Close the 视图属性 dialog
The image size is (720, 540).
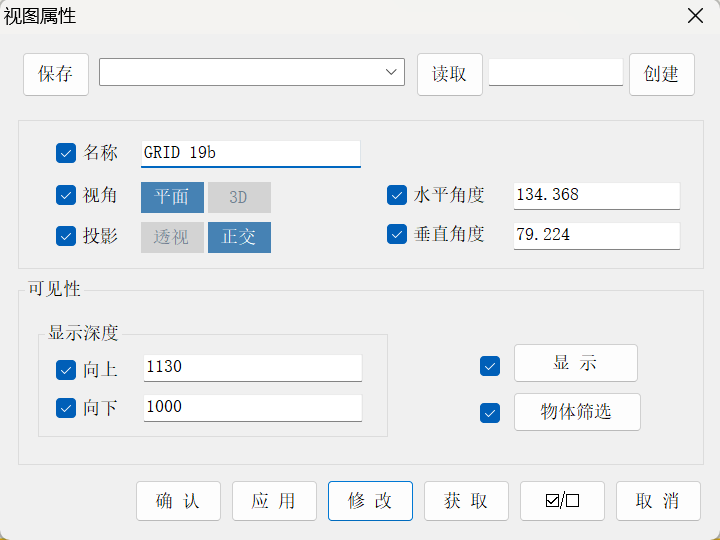[695, 16]
